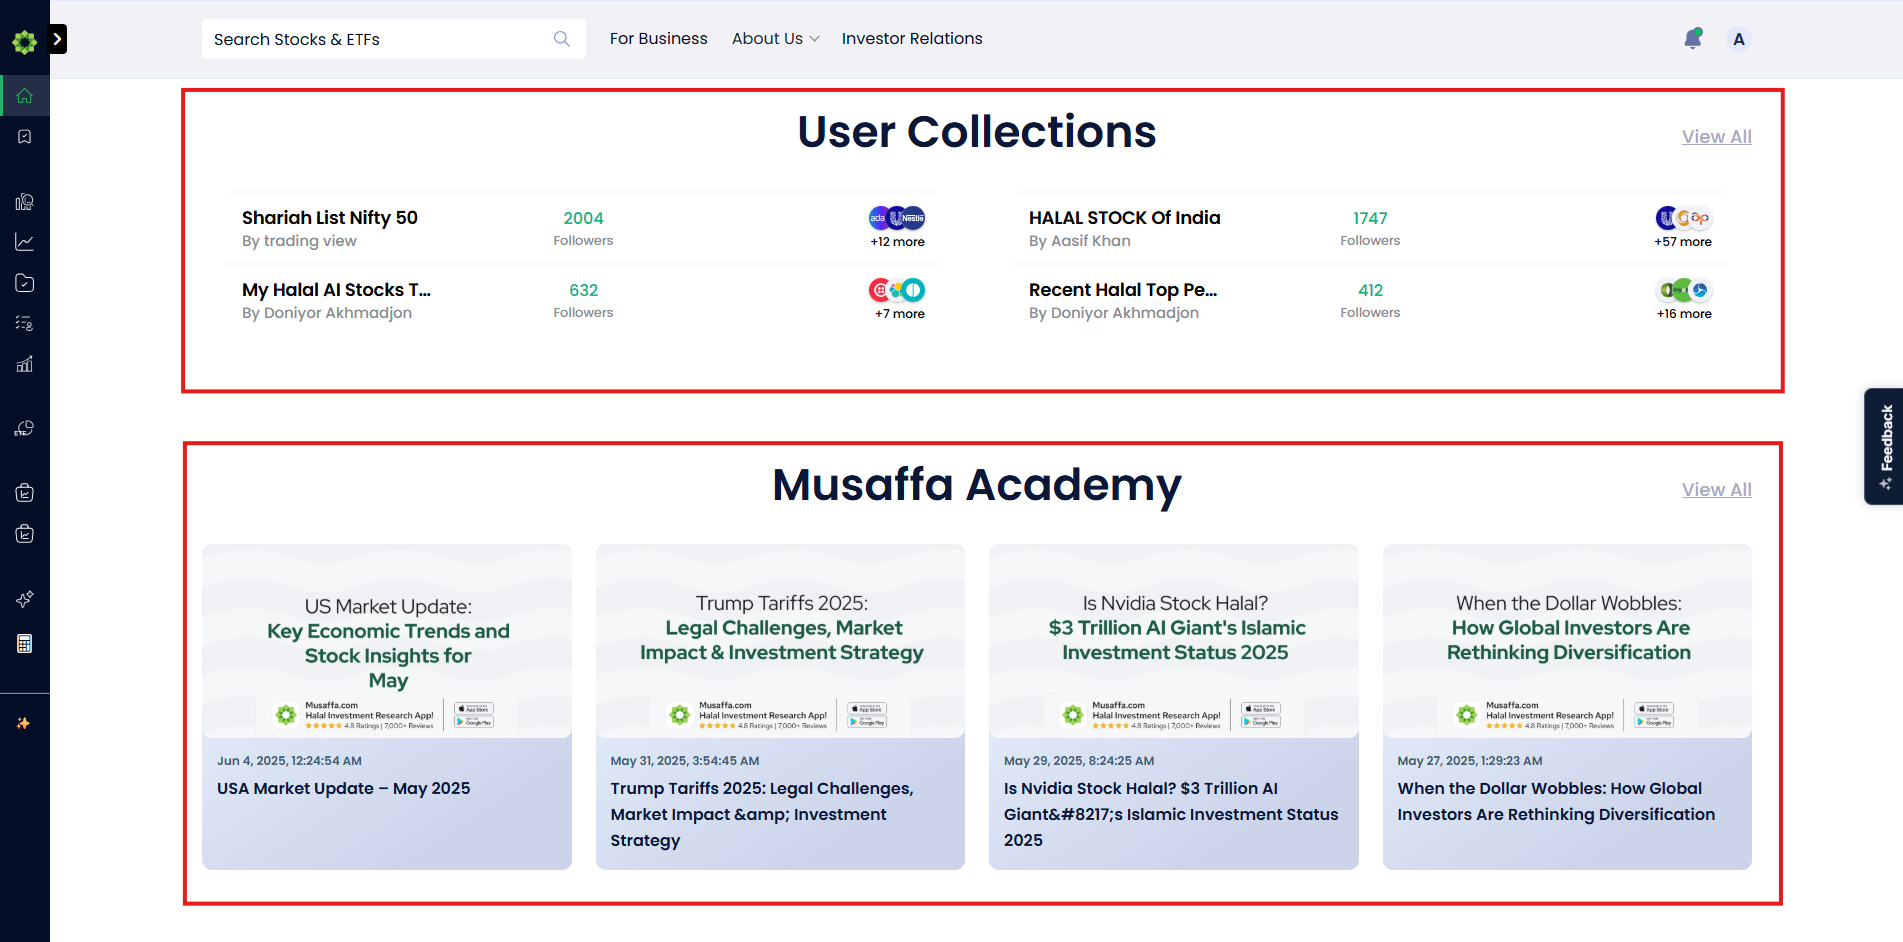Click the stock logos above '+12 more'
1903x942 pixels.
point(897,218)
